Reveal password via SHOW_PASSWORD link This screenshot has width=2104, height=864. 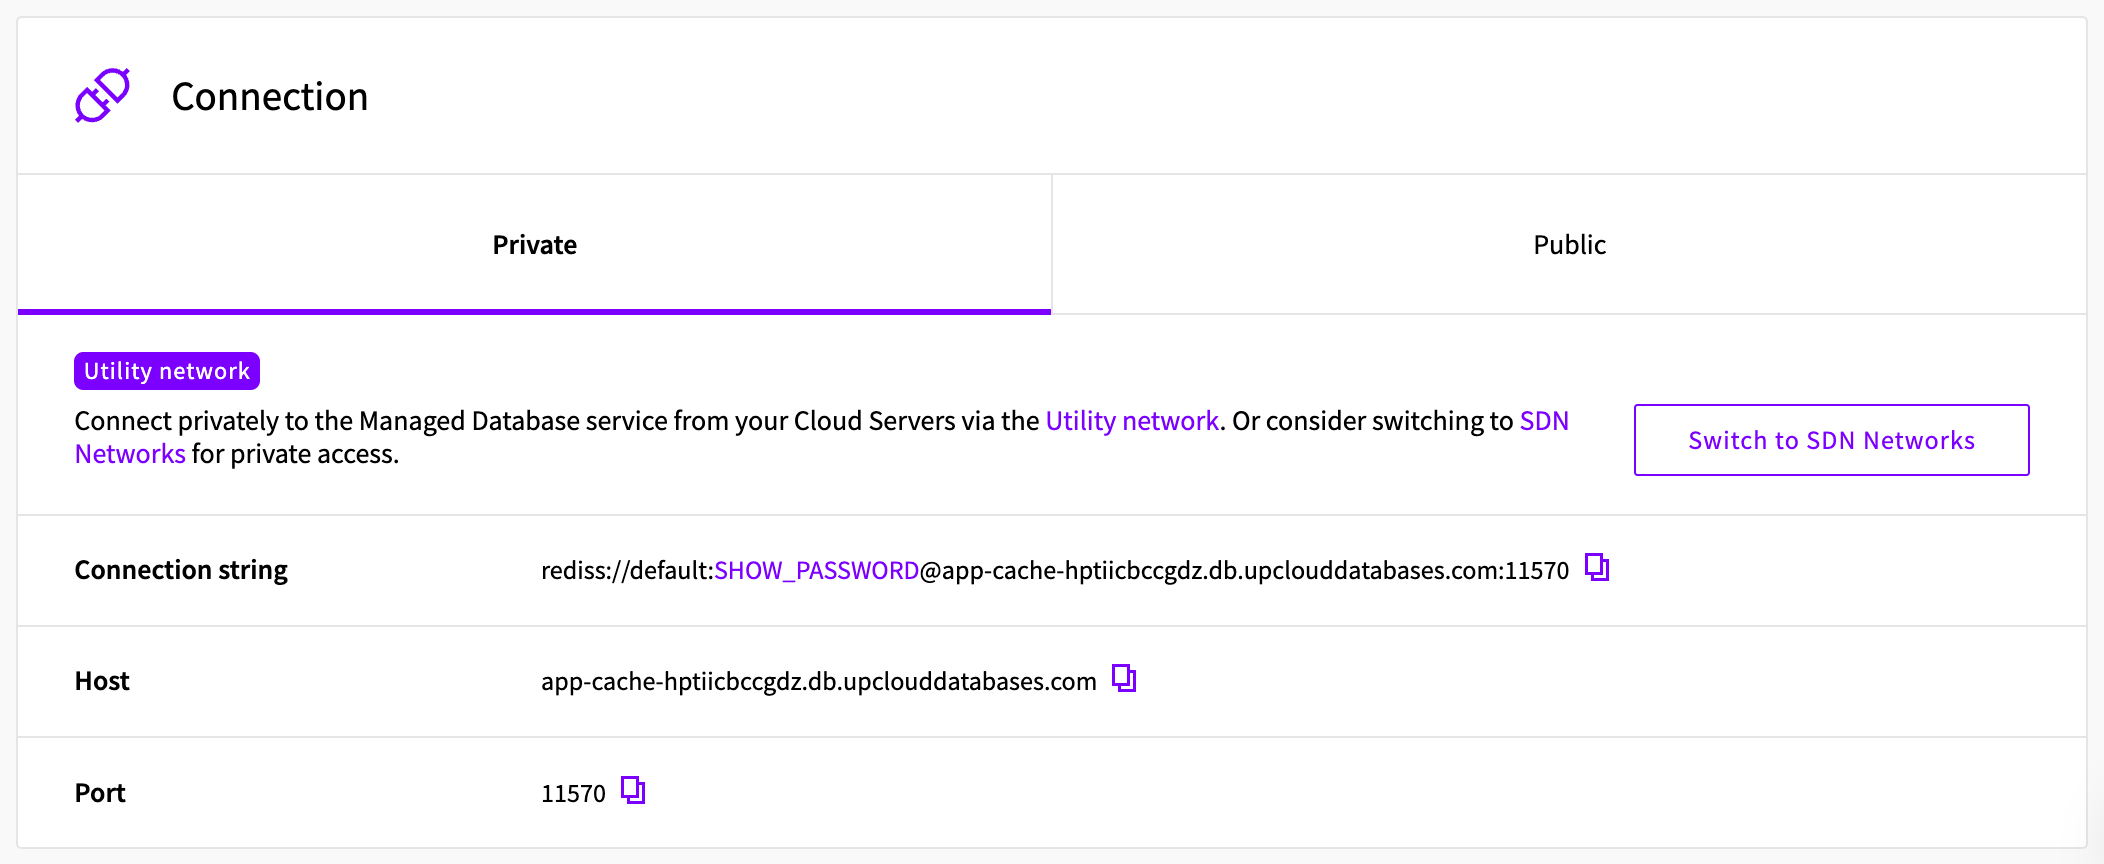coord(816,571)
